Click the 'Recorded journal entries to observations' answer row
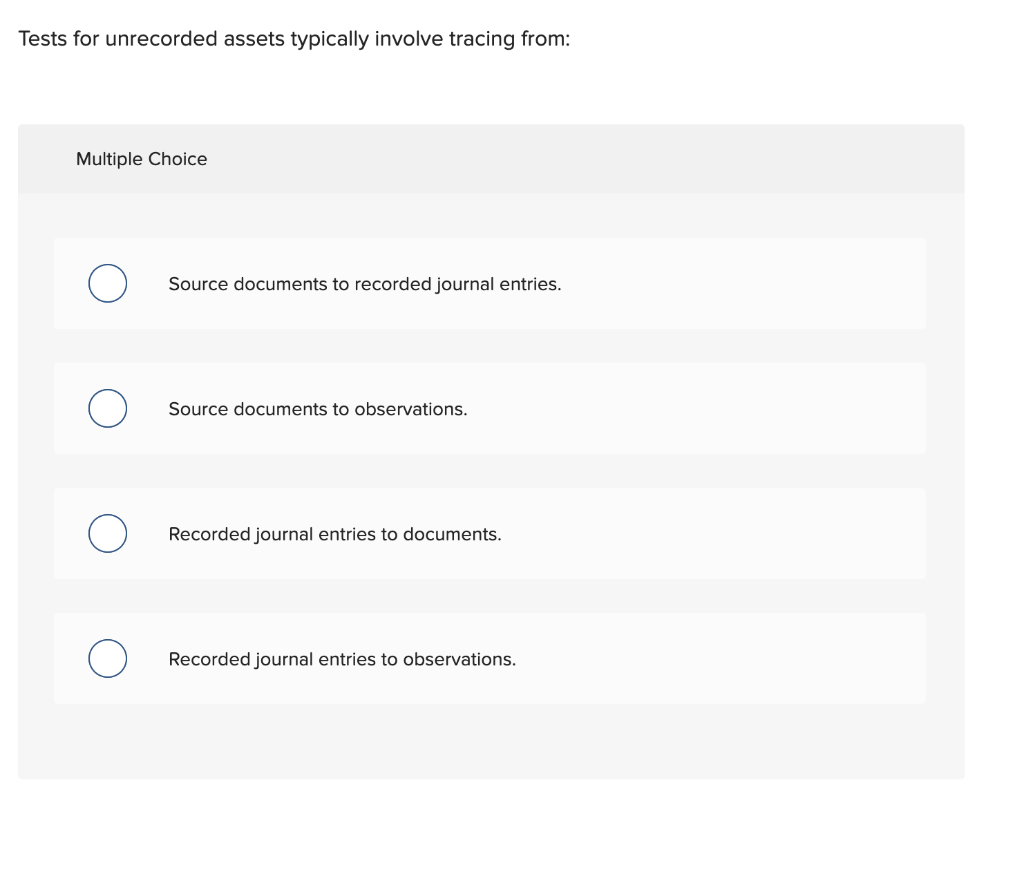The height and width of the screenshot is (872, 1024). (x=342, y=658)
